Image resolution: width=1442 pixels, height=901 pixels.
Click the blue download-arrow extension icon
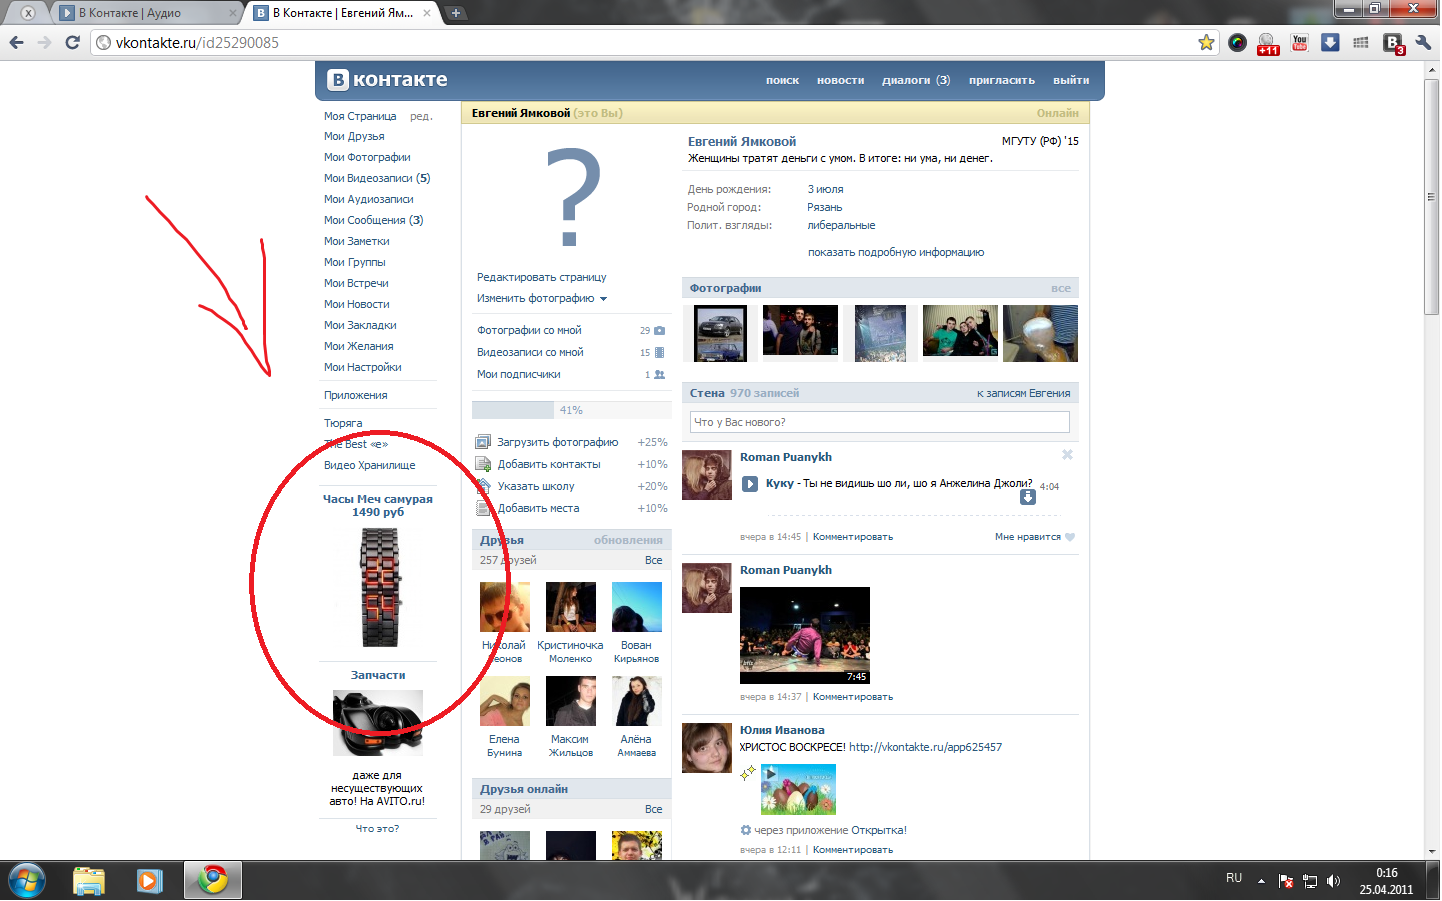pos(1330,42)
